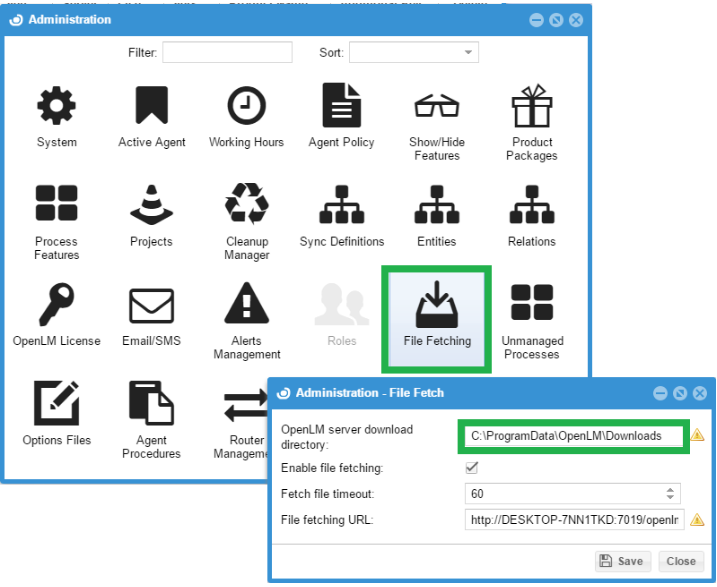Viewport: 717px width, 587px height.
Task: Click the File fetching URL field
Action: pyautogui.click(x=574, y=520)
